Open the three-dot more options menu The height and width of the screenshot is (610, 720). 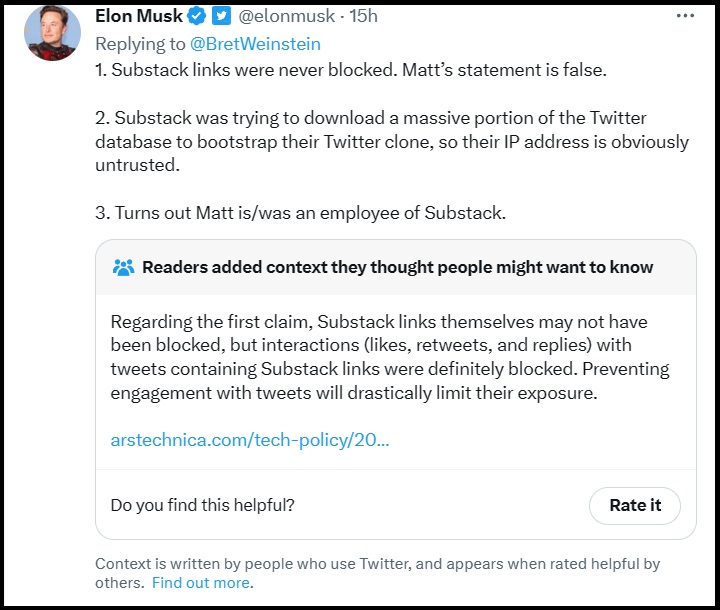click(685, 16)
